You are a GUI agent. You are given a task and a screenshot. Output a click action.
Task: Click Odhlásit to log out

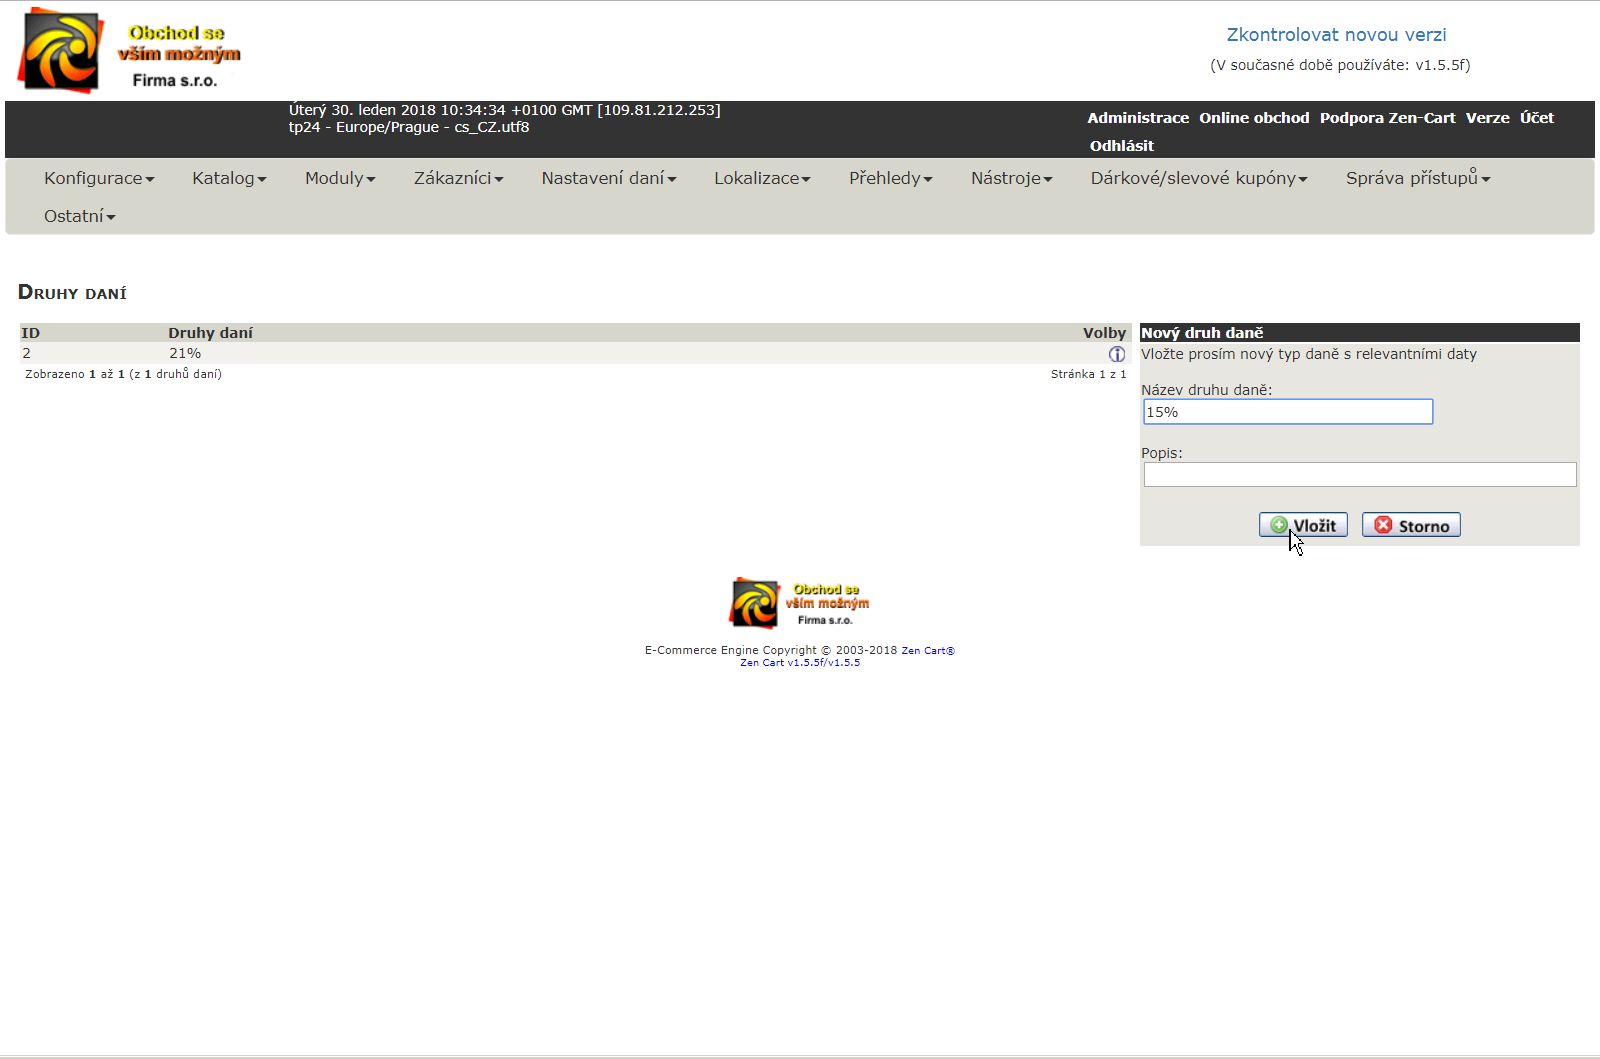1121,146
